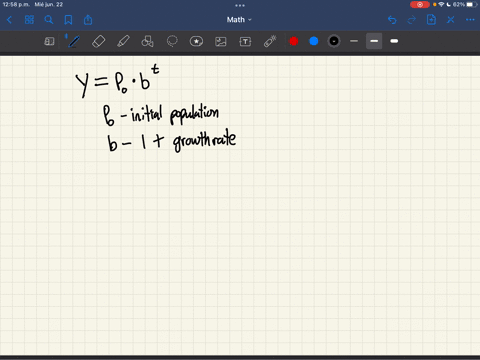Tap the handwritten 'initial population' text
The width and height of the screenshot is (480, 360).
click(175, 115)
